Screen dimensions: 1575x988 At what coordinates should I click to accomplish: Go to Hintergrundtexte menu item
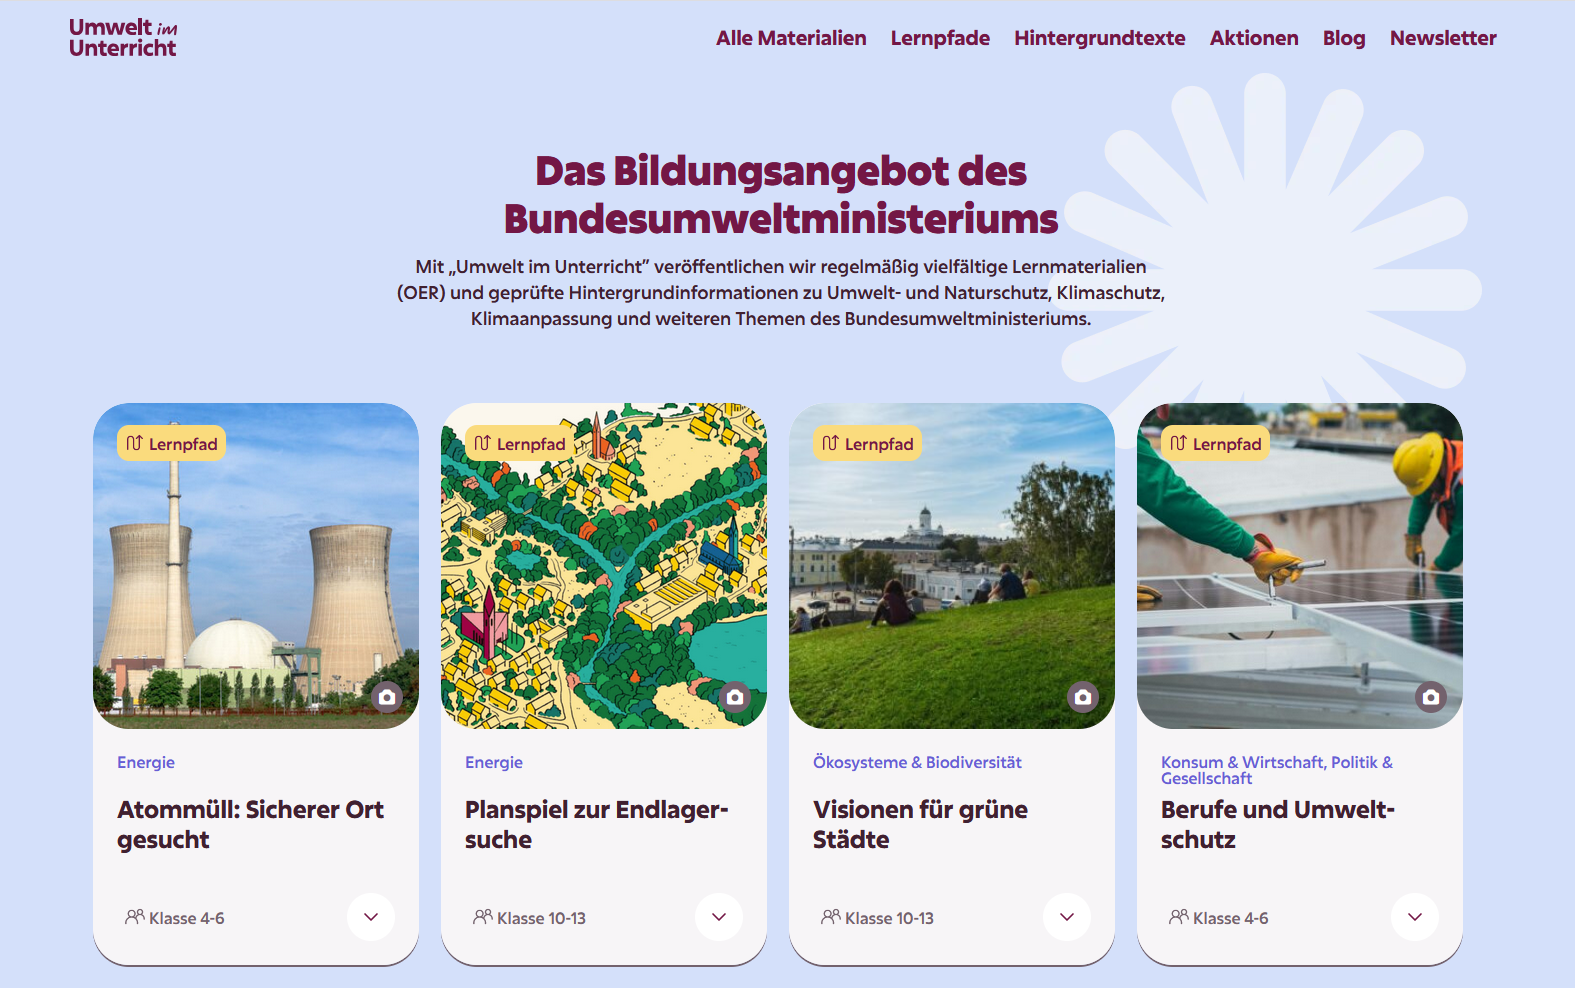point(1099,38)
